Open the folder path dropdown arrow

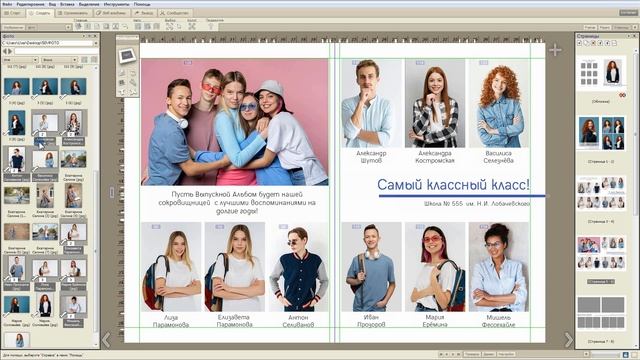coord(96,43)
